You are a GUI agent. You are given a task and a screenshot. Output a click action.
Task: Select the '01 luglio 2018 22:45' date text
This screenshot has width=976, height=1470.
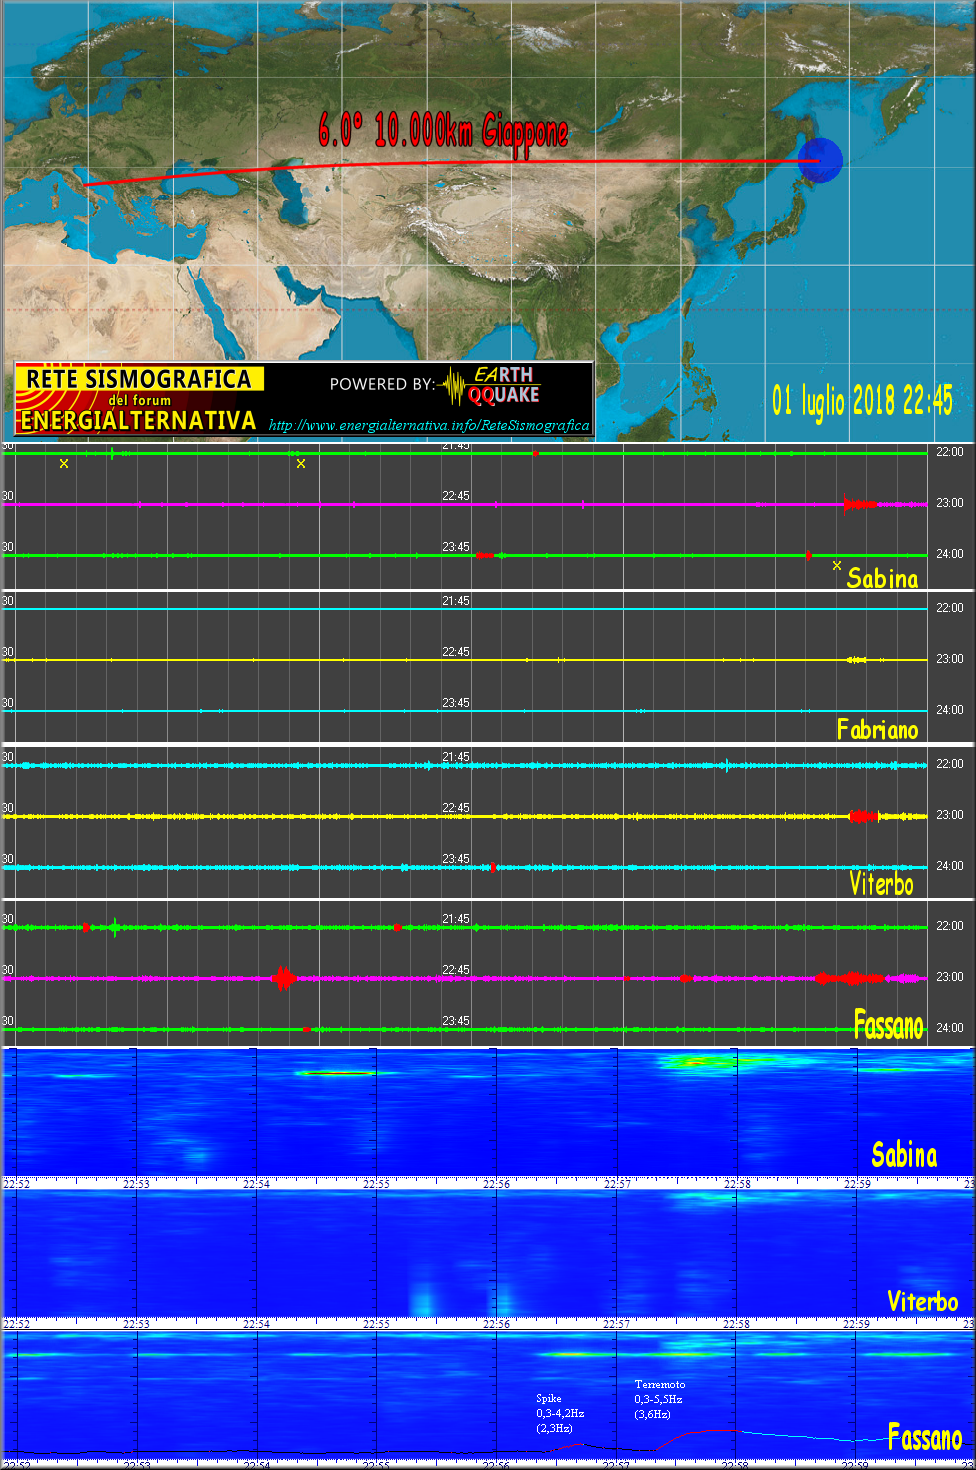click(x=862, y=401)
